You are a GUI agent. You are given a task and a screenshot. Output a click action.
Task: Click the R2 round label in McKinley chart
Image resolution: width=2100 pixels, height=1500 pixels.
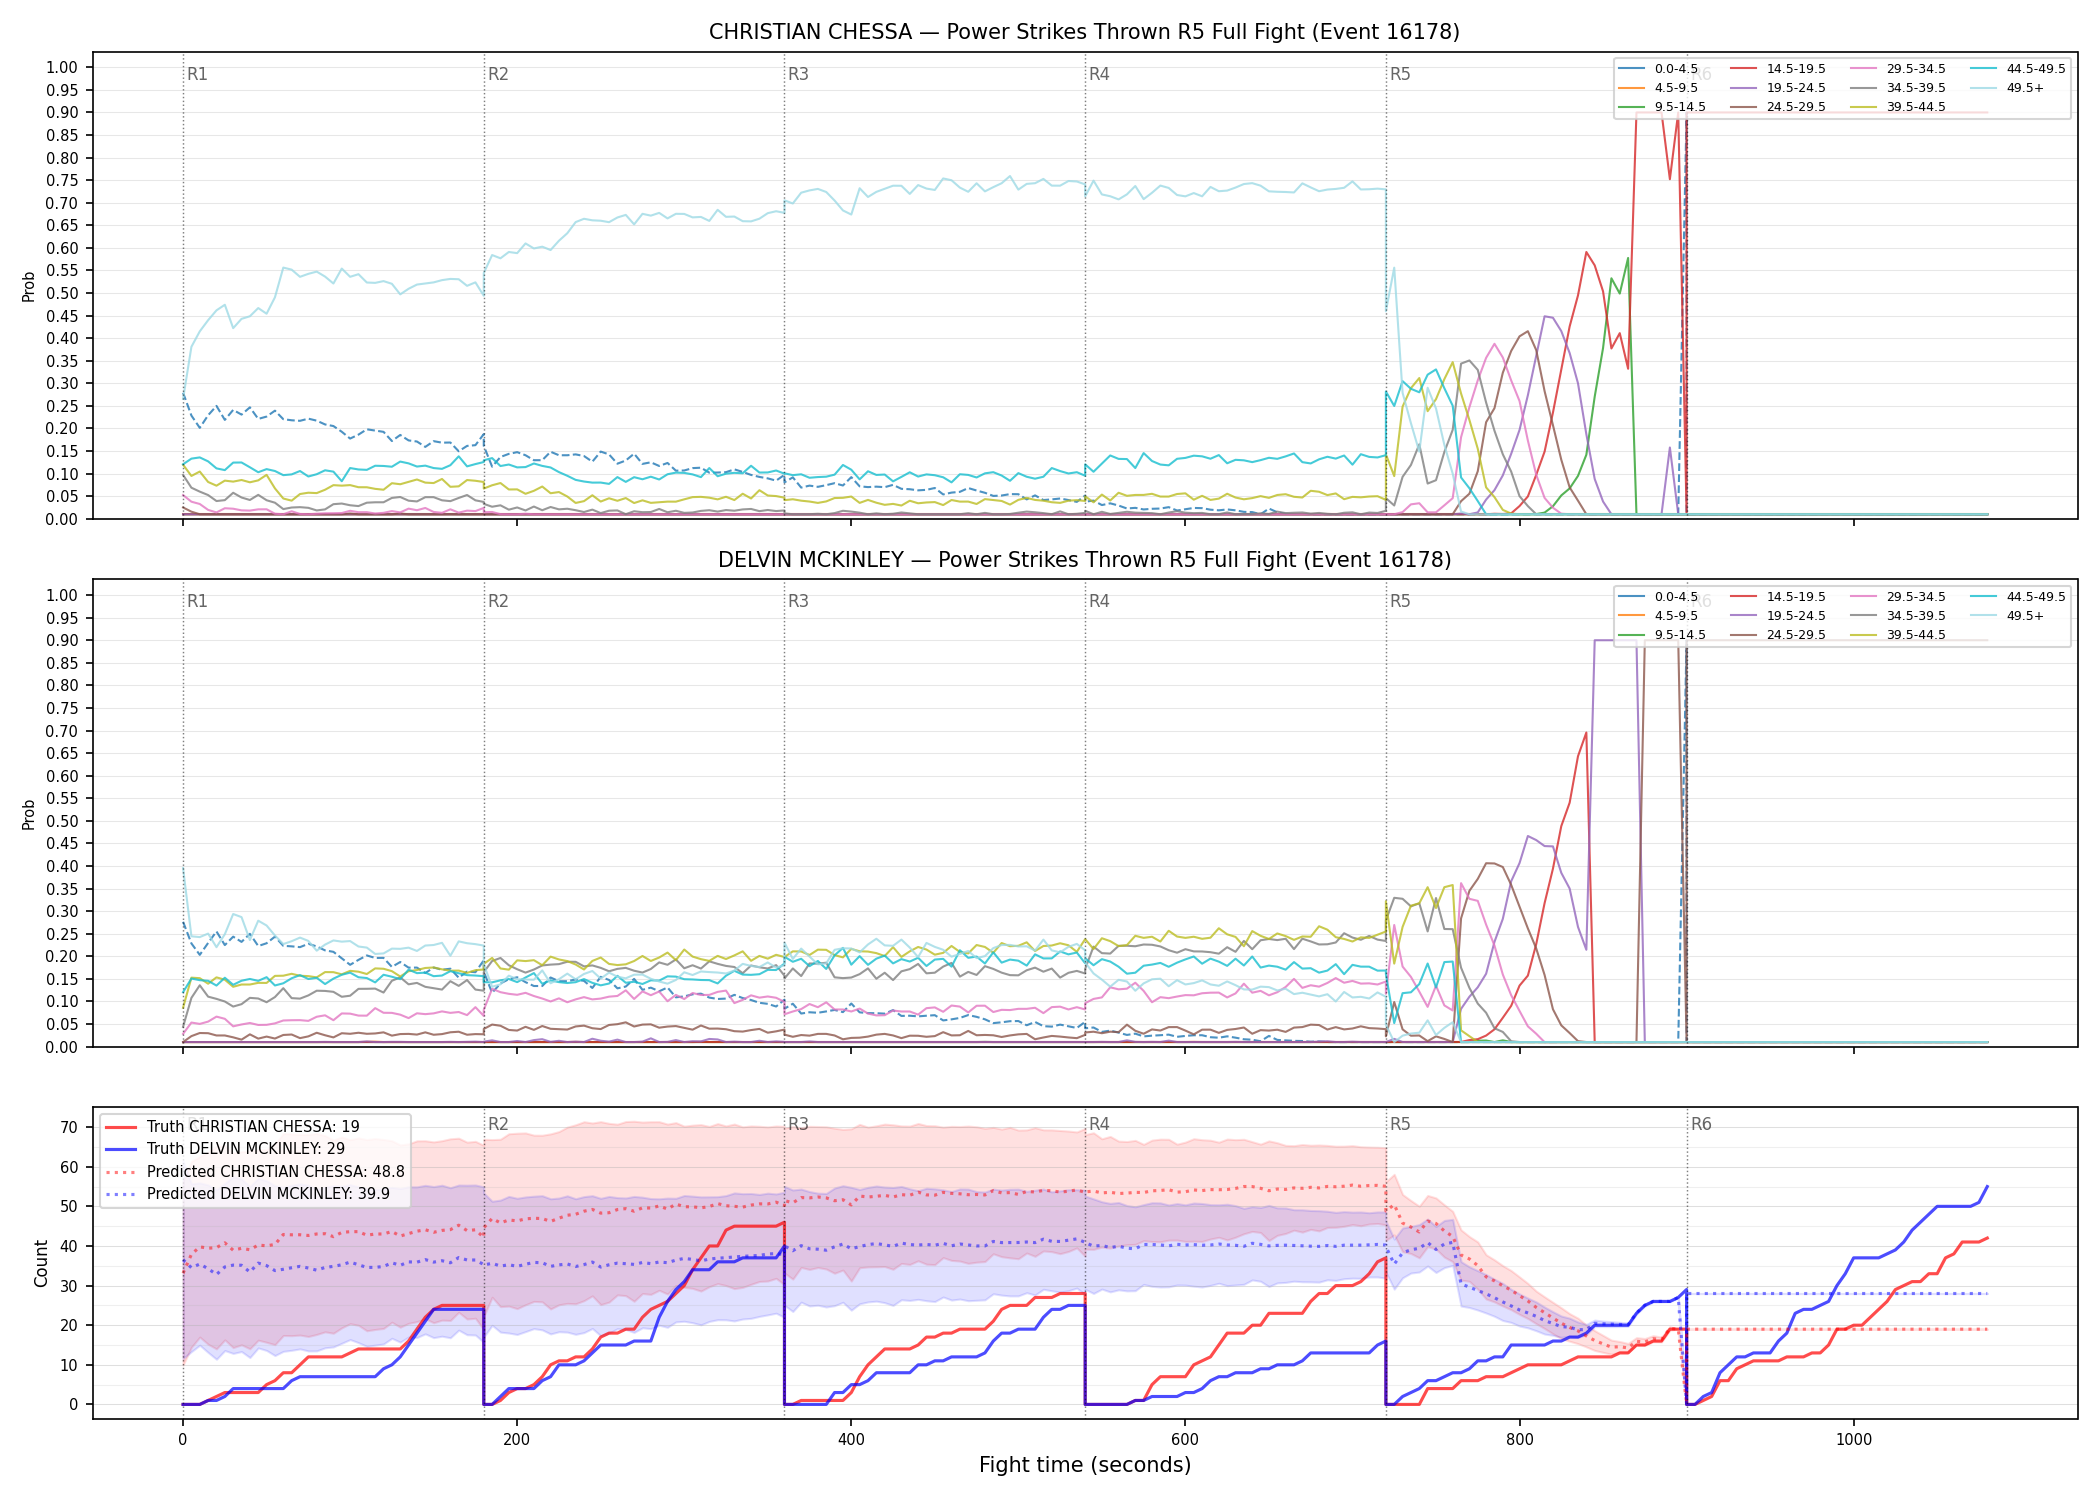(x=498, y=601)
